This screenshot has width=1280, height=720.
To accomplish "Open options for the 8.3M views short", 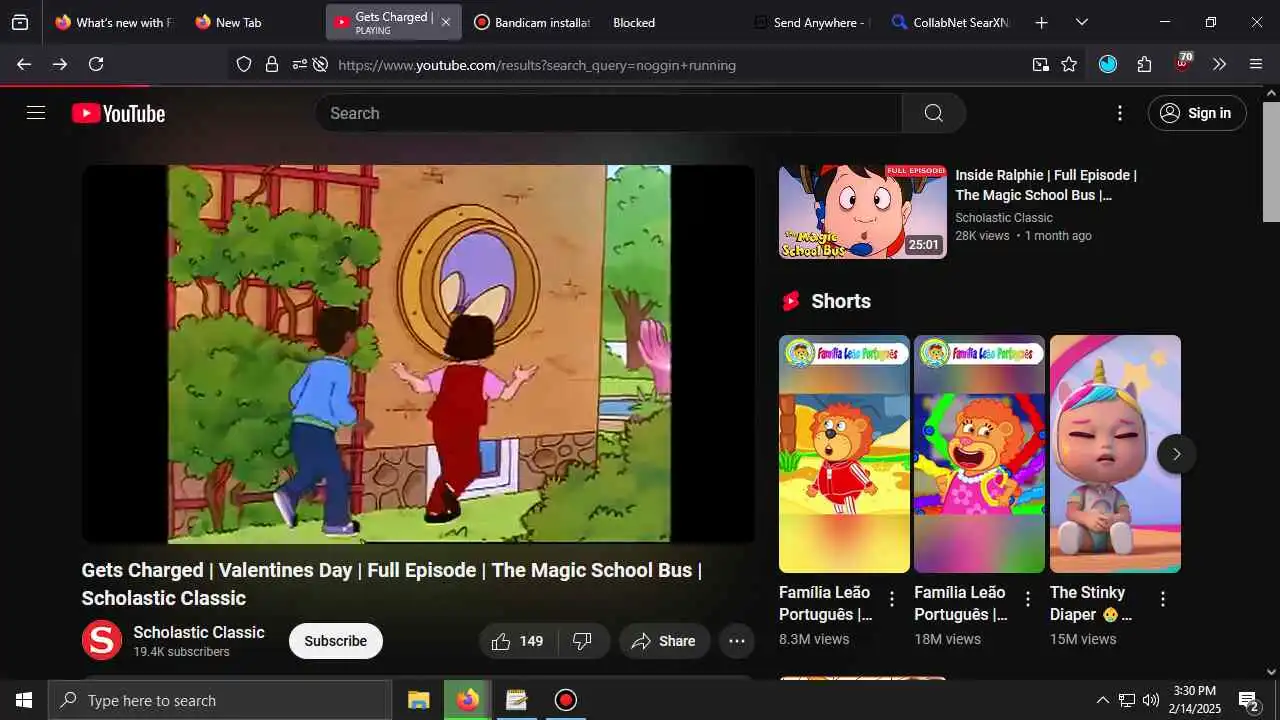I will (892, 599).
